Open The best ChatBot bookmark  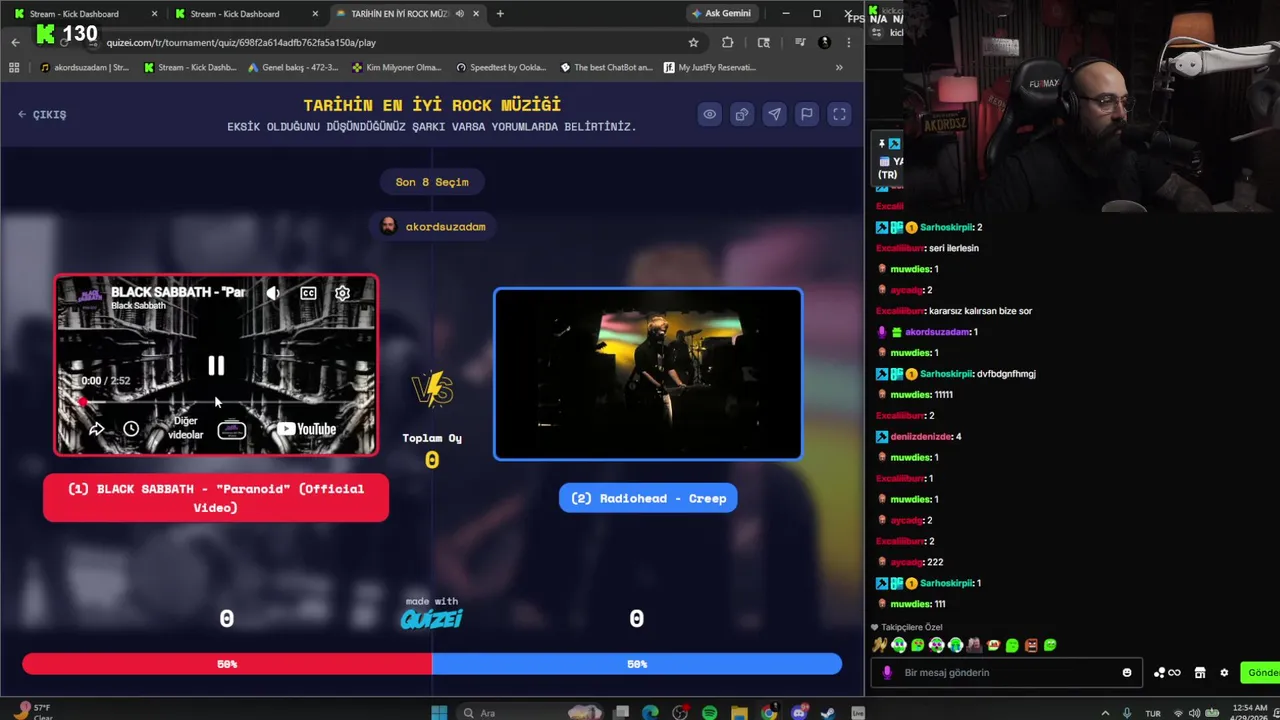(606, 68)
